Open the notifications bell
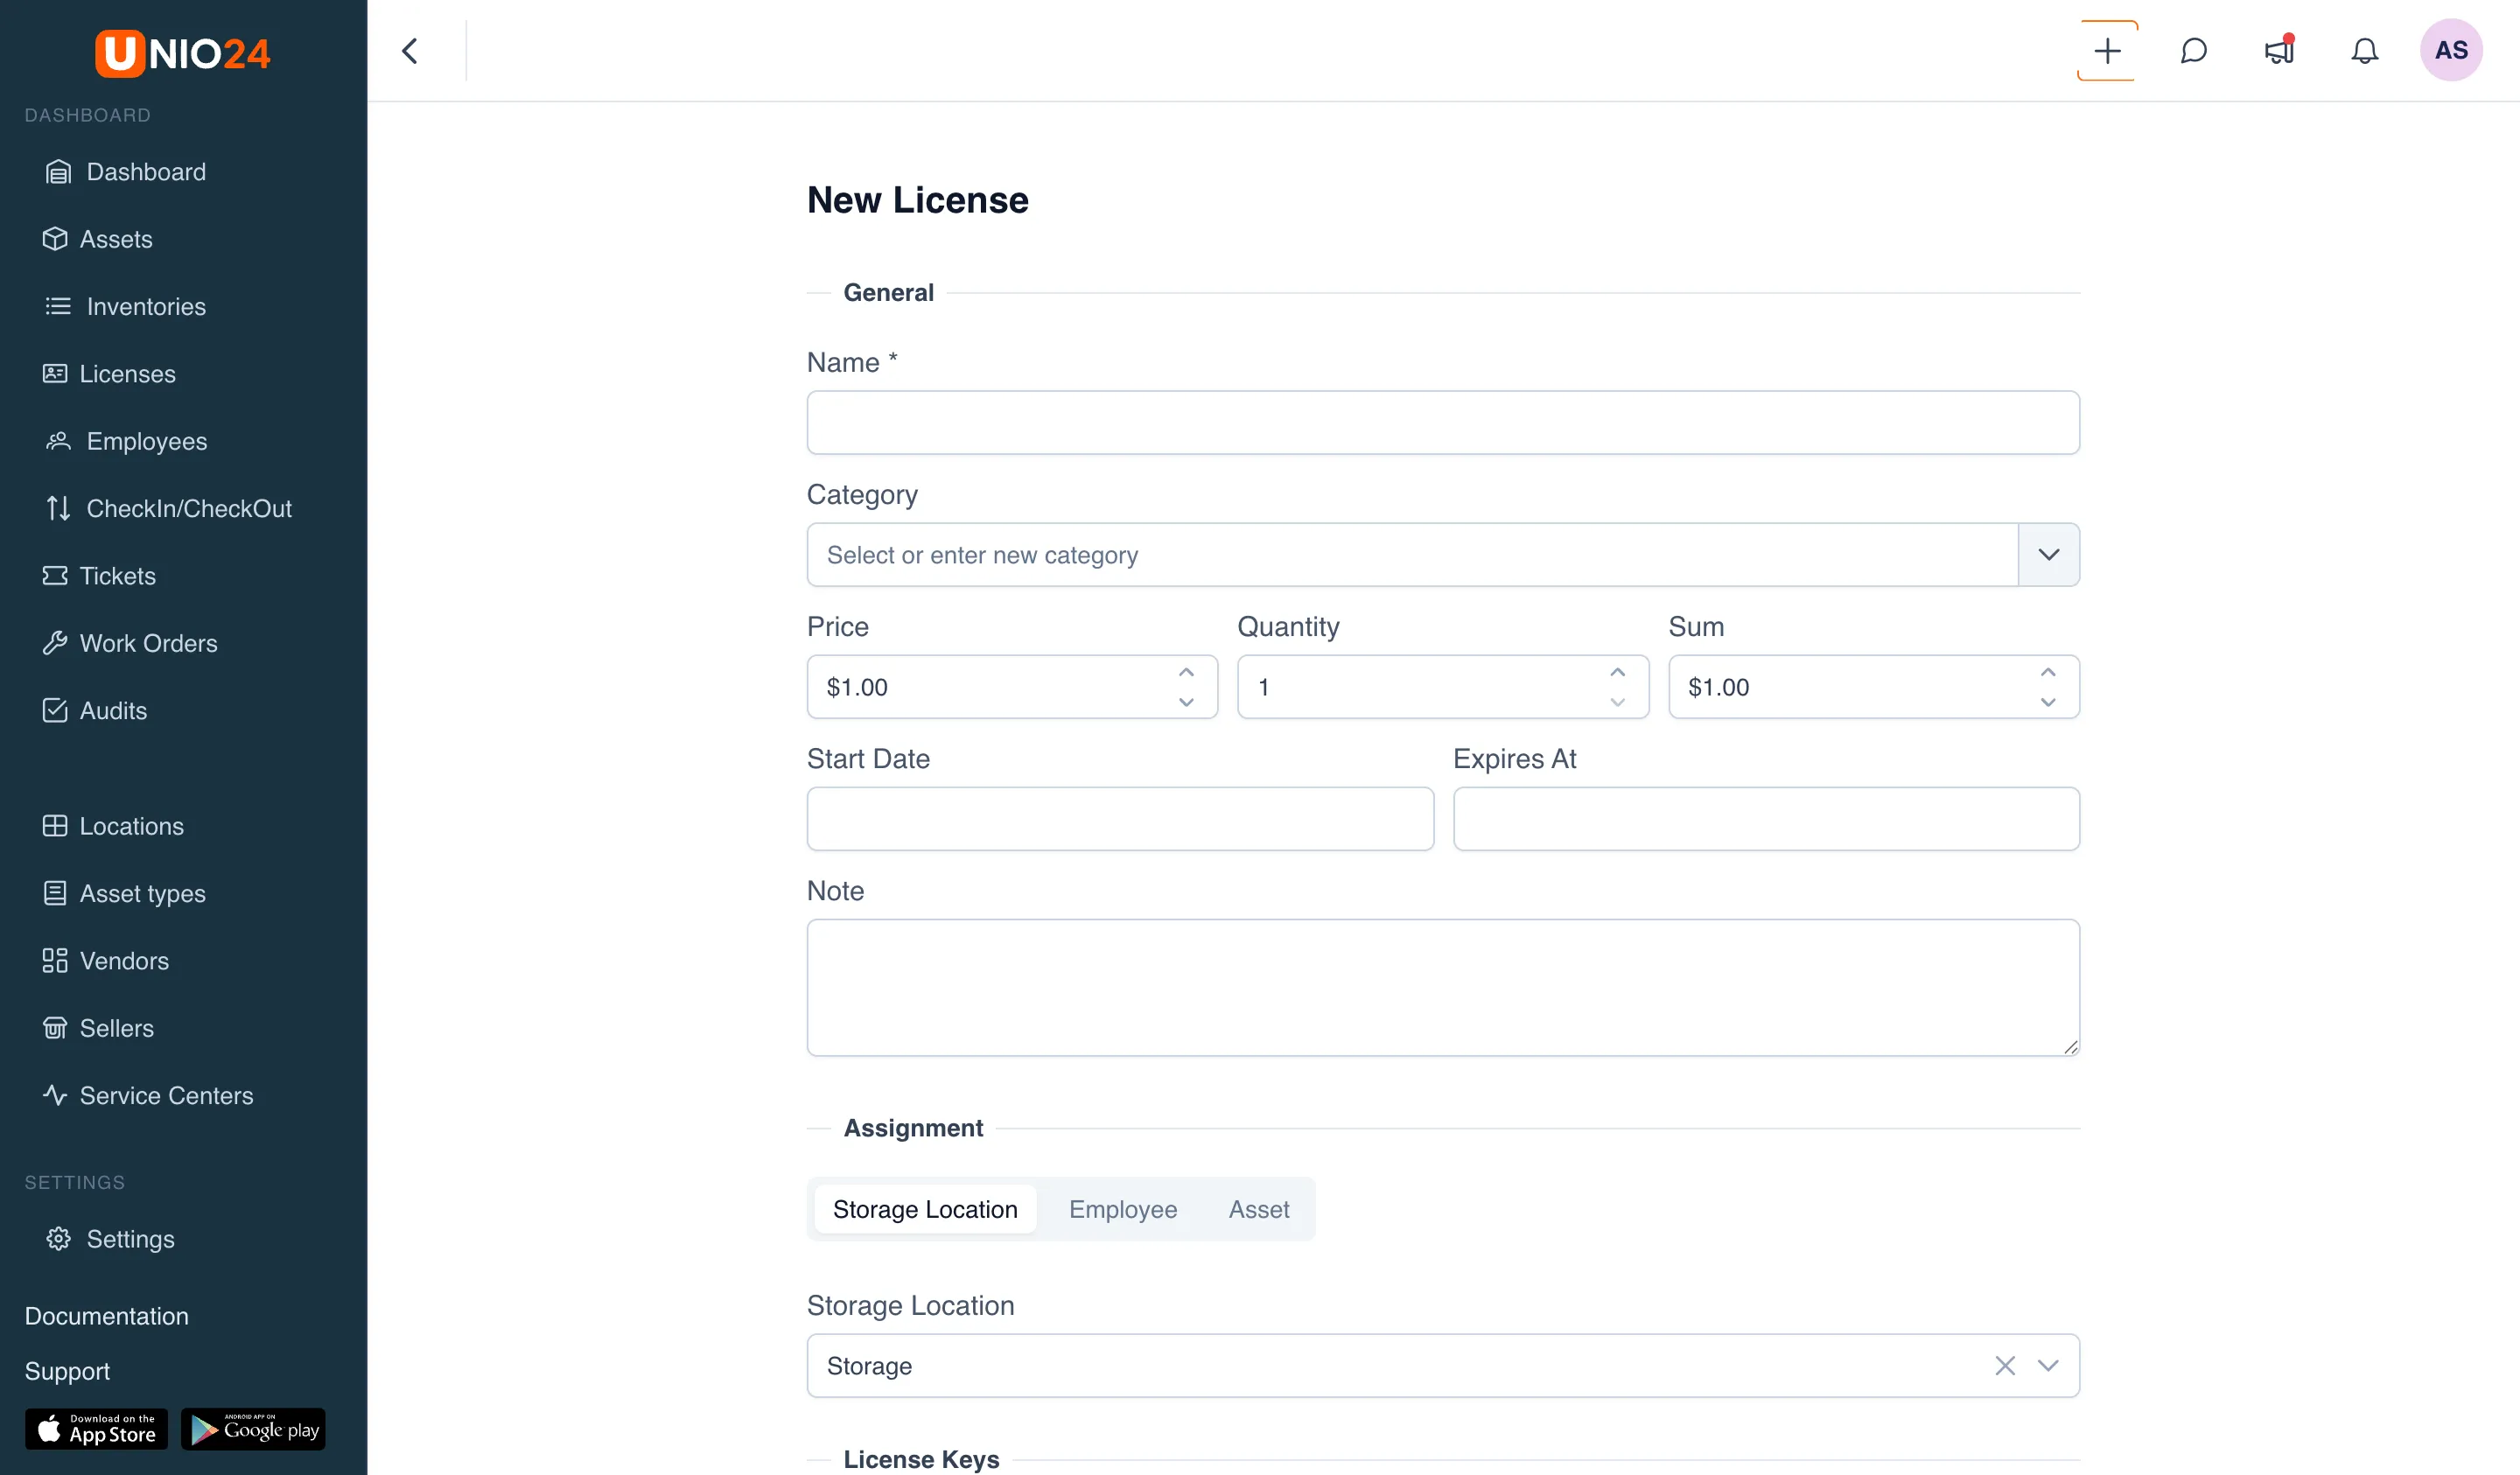This screenshot has height=1475, width=2520. [2365, 51]
